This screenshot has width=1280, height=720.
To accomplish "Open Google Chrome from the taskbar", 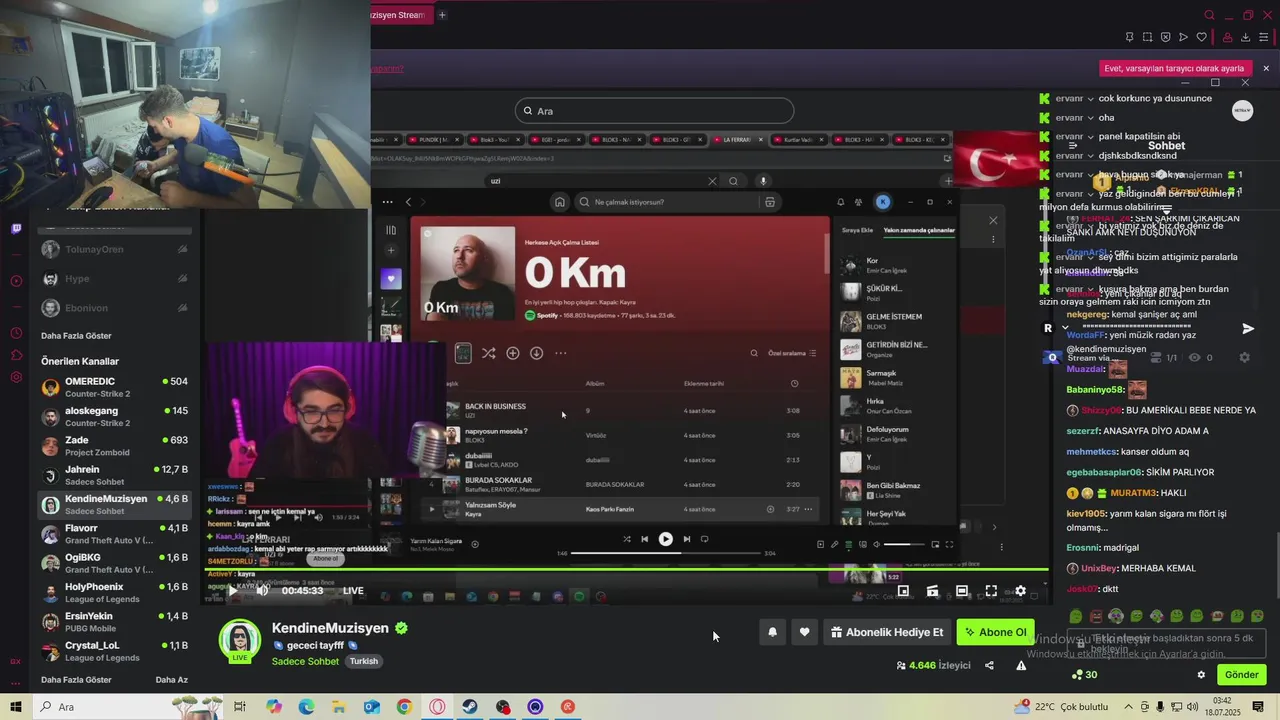I will click(404, 707).
